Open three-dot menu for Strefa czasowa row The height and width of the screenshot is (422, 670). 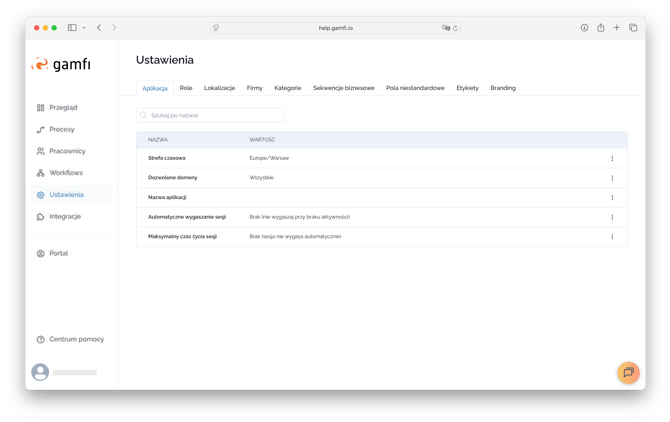click(x=612, y=158)
